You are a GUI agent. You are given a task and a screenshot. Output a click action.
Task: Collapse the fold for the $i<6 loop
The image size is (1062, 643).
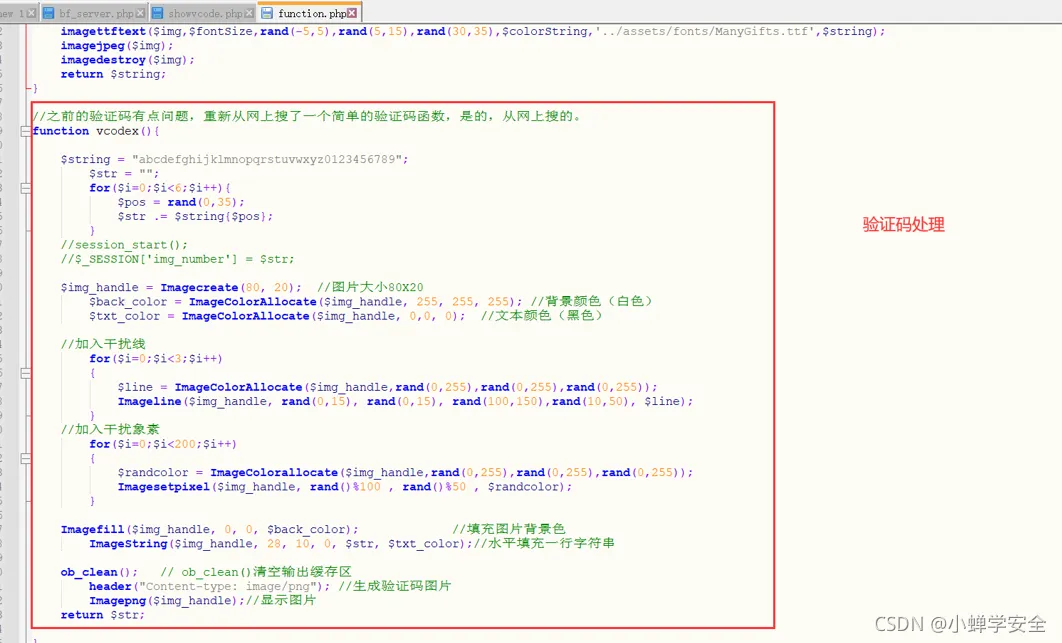click(25, 188)
